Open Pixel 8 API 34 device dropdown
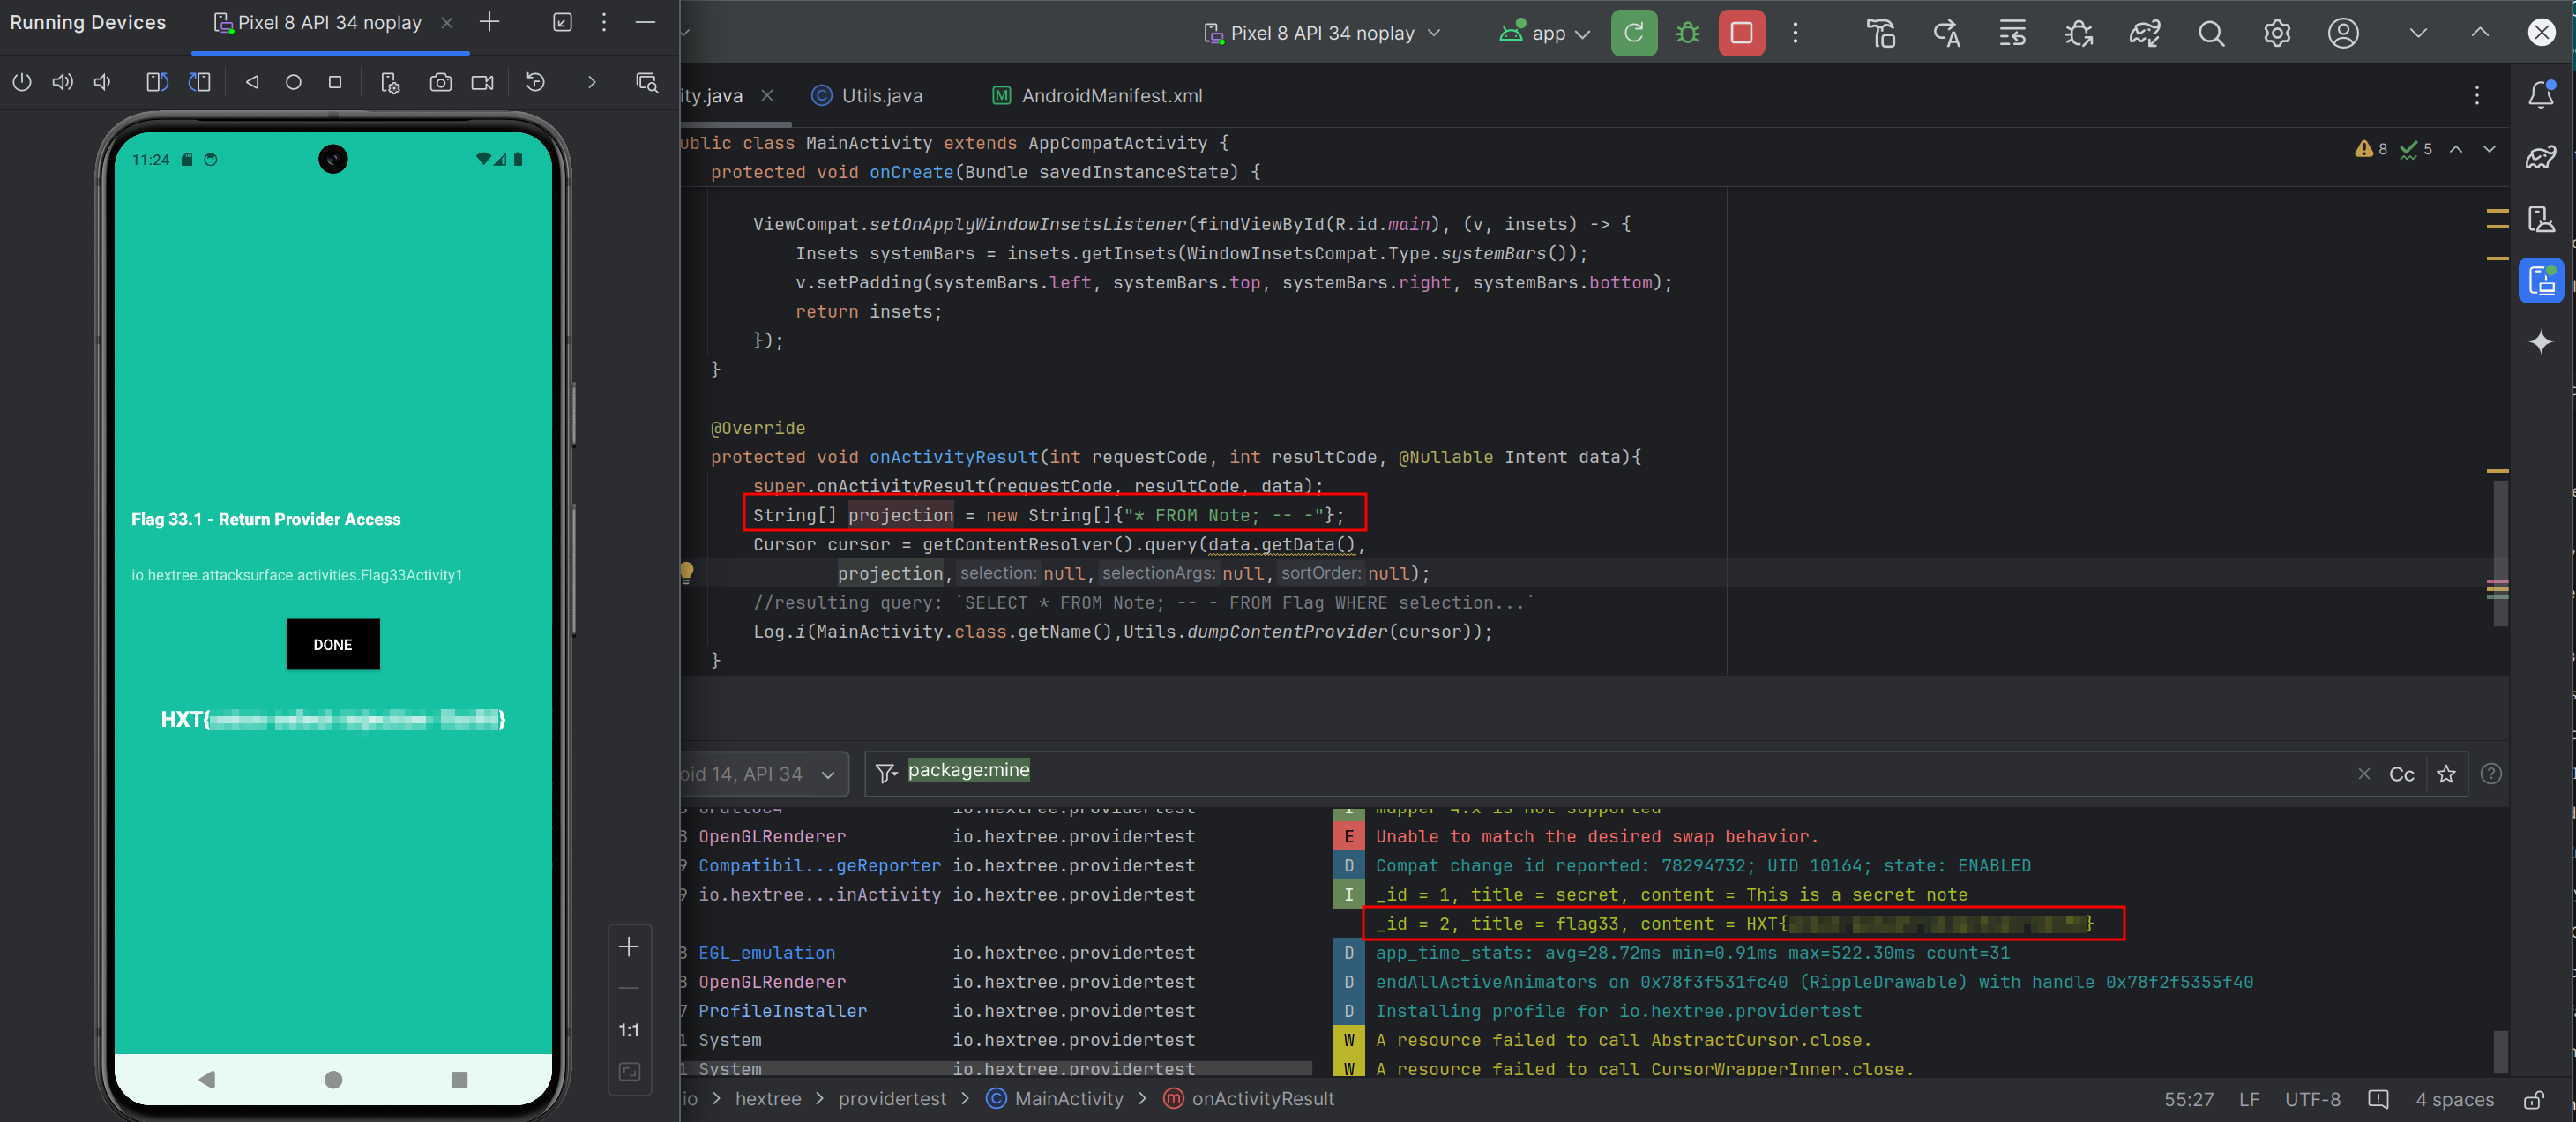 pos(1322,33)
